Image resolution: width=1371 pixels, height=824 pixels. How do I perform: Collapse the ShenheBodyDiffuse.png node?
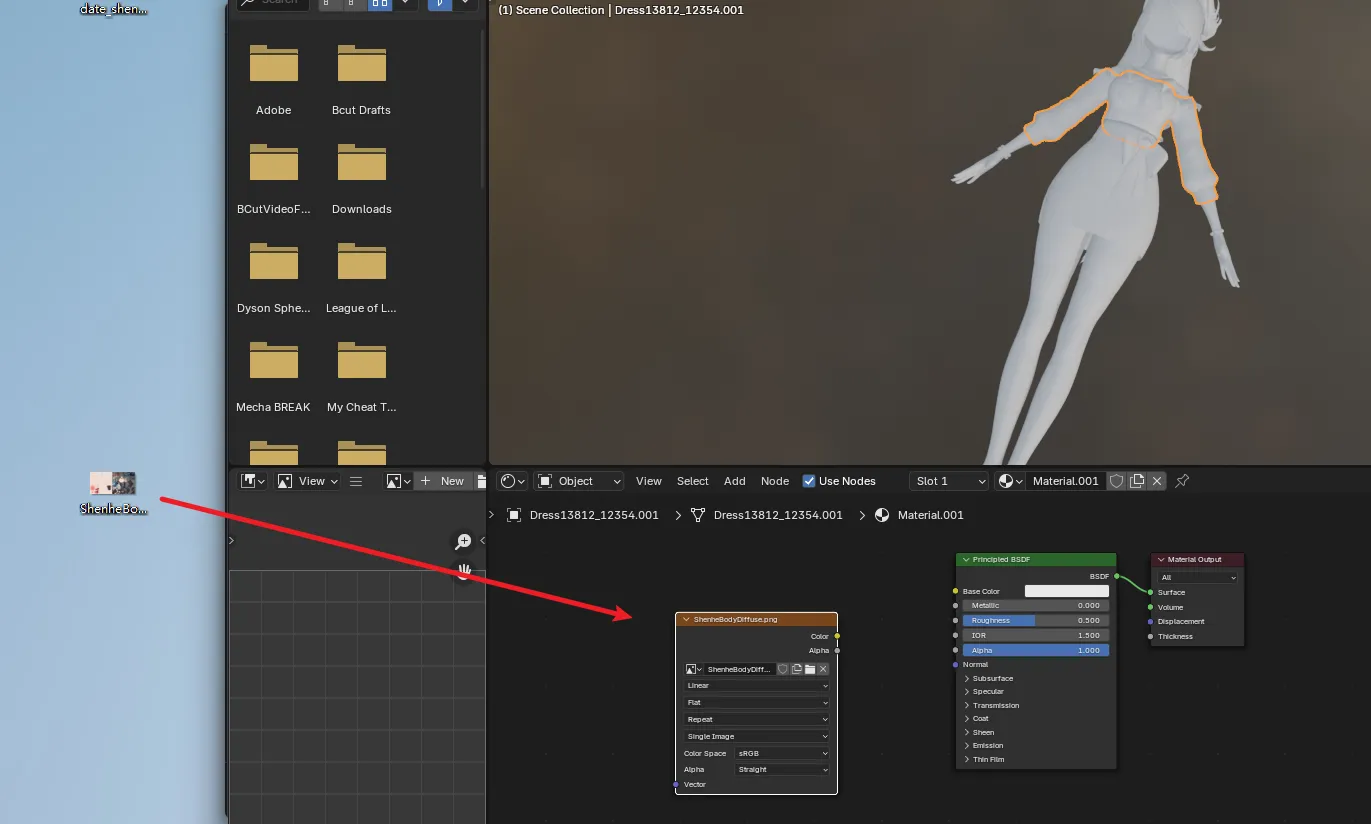click(x=685, y=620)
